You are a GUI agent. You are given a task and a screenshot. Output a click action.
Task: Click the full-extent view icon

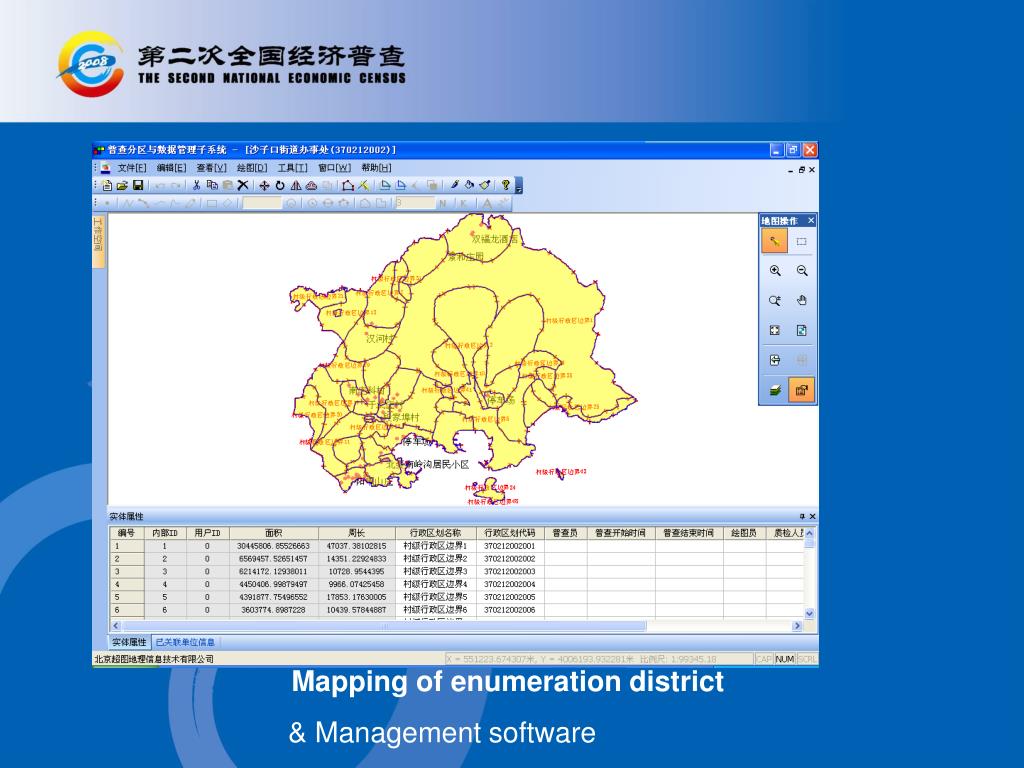(x=775, y=330)
